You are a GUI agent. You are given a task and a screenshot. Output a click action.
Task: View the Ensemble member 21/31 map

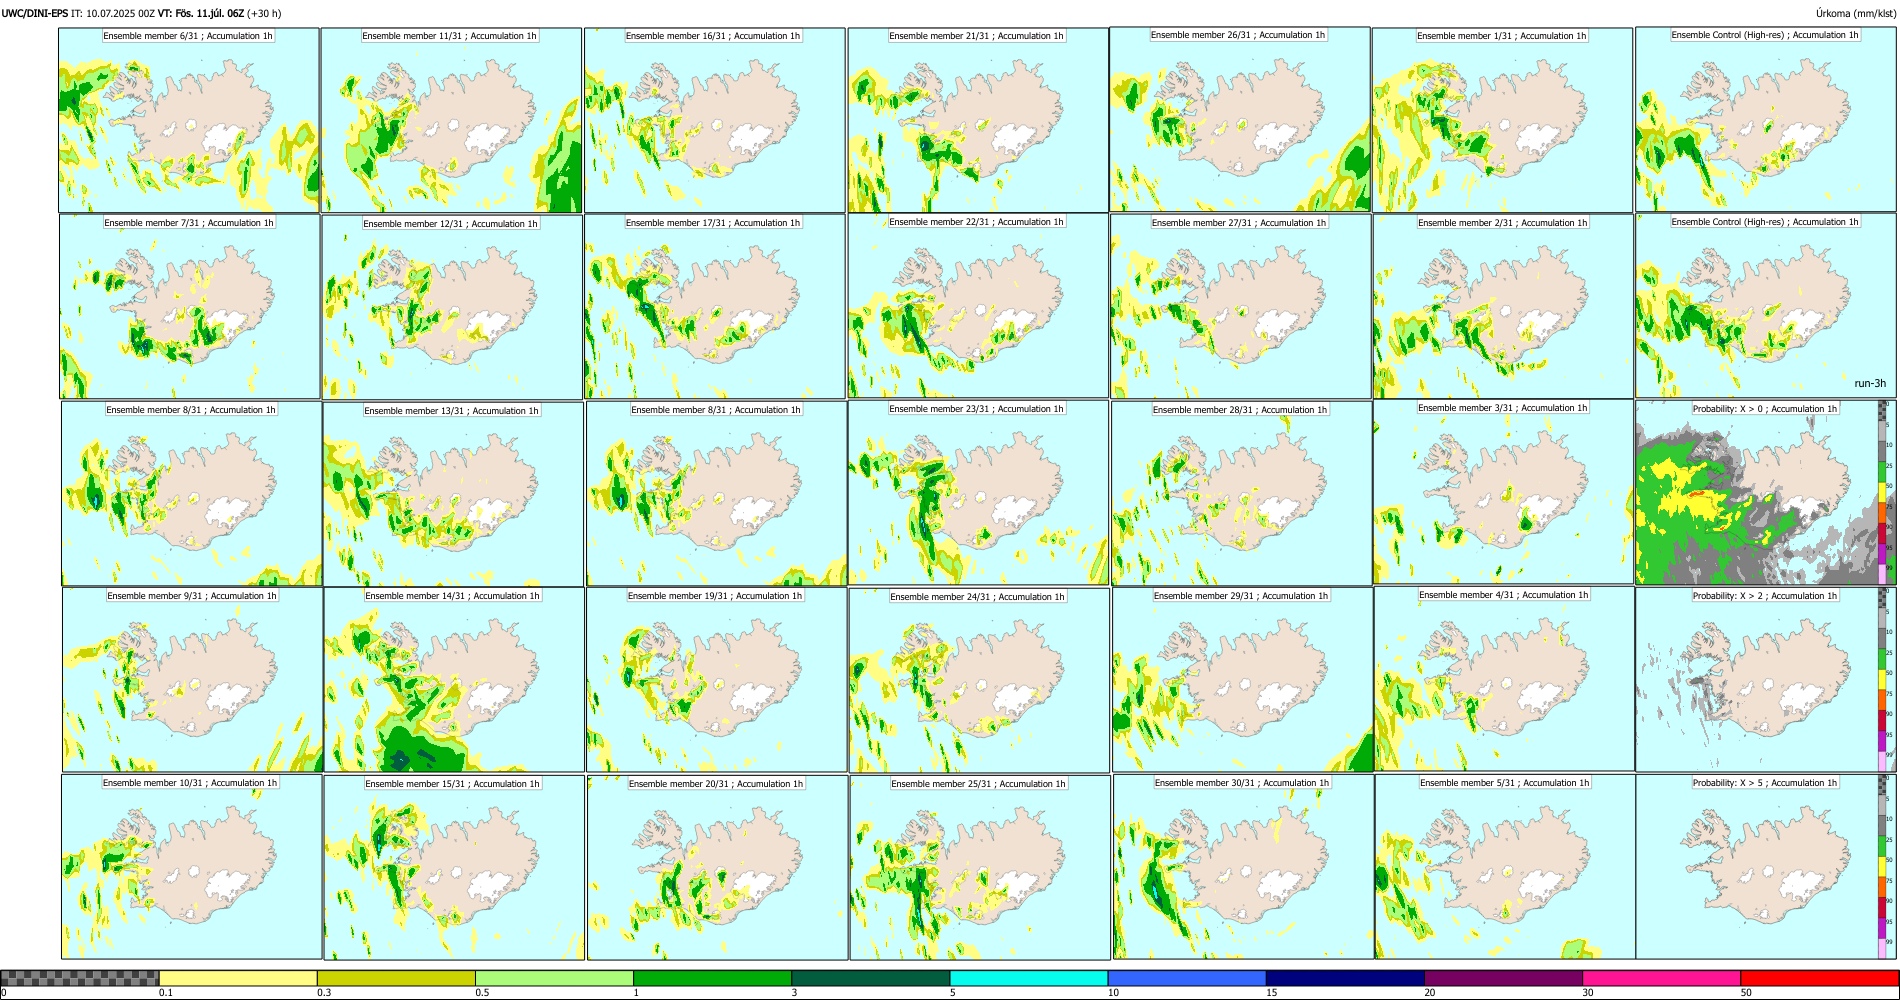pyautogui.click(x=978, y=120)
